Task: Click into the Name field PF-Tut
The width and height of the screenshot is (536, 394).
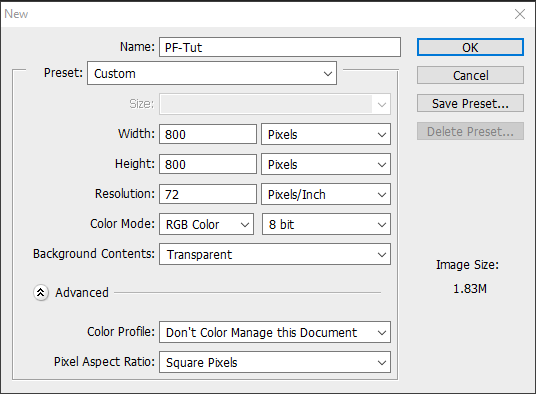Action: pyautogui.click(x=280, y=47)
